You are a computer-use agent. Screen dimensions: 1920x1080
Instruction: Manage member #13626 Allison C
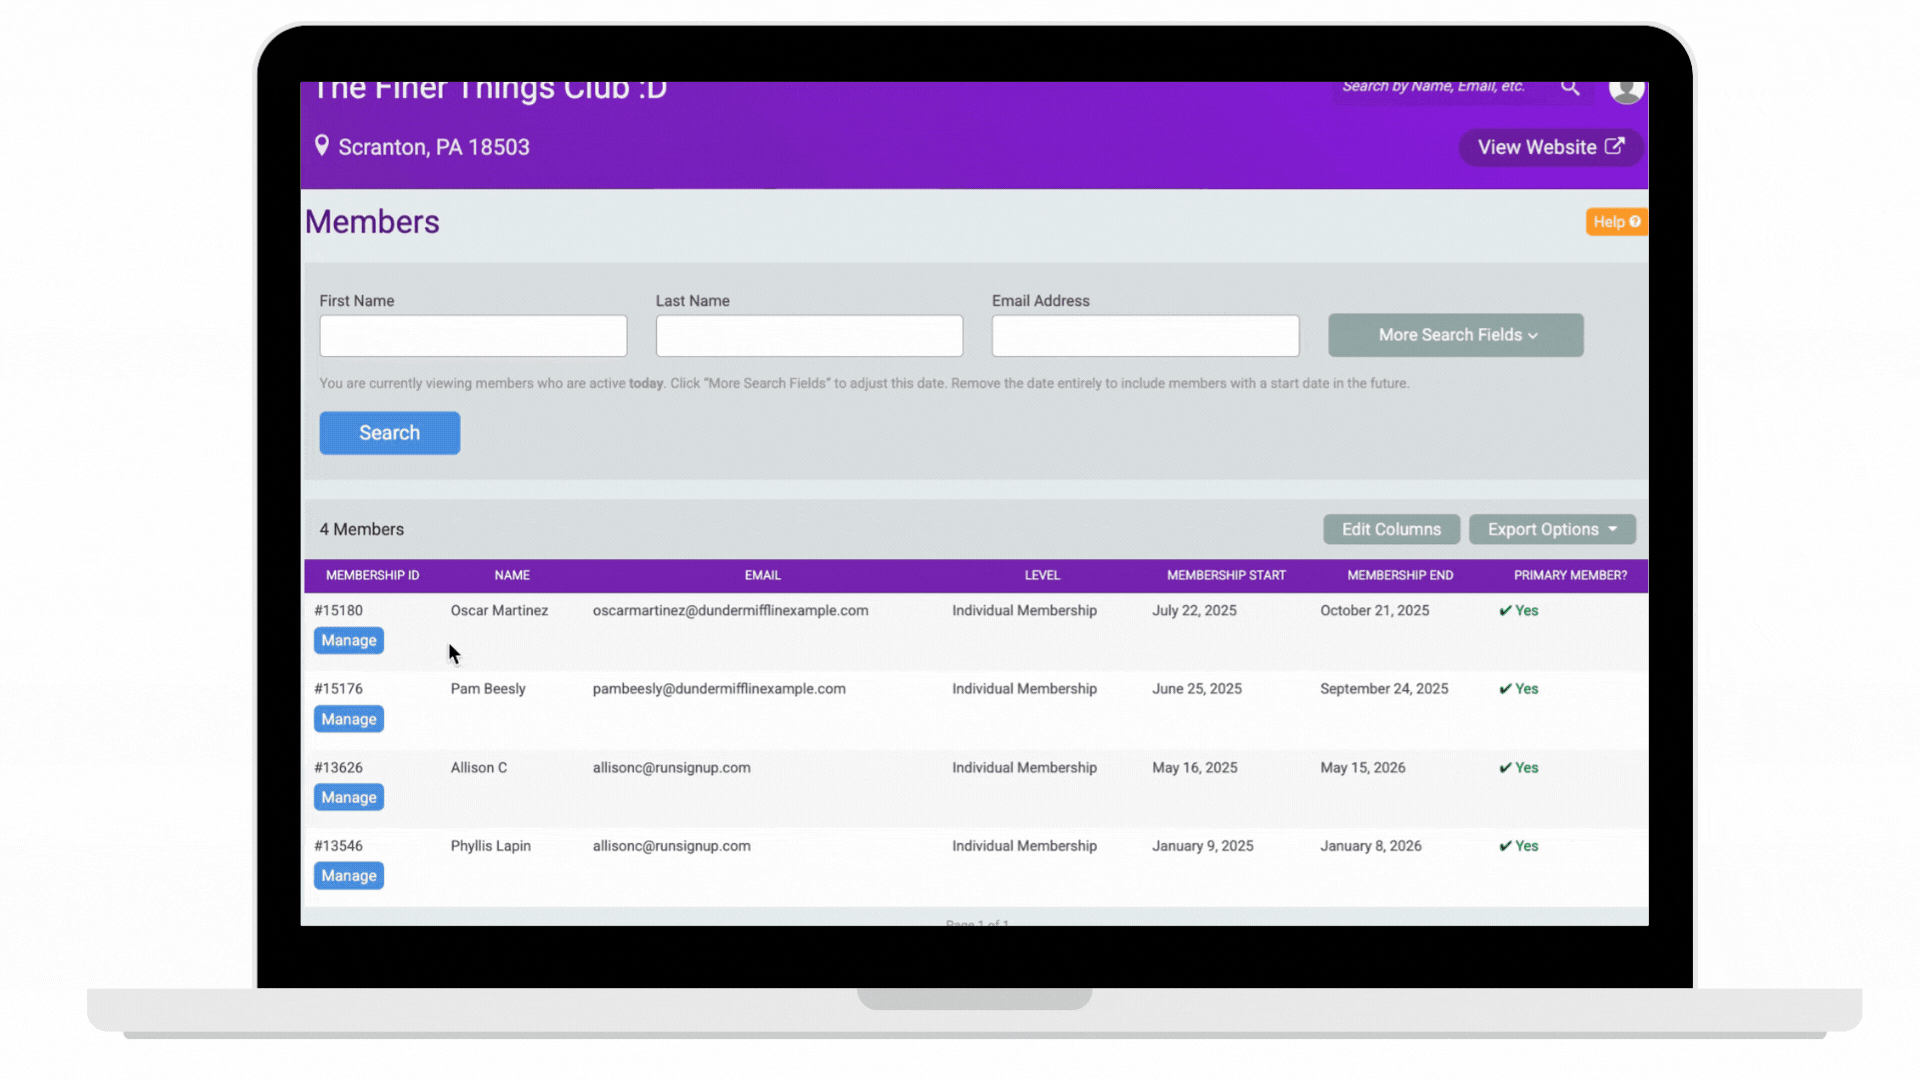pos(348,798)
